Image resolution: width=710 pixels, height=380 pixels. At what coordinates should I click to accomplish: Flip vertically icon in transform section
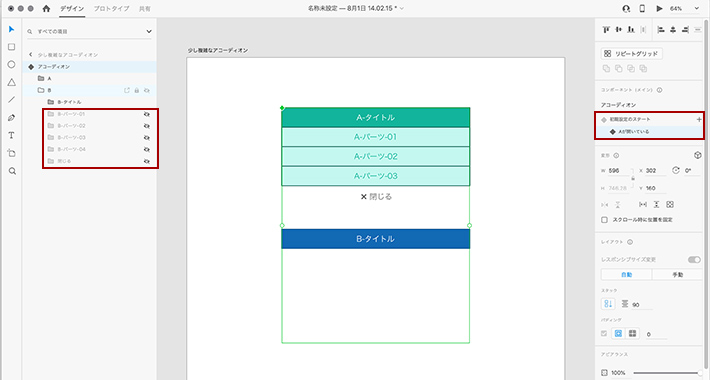click(x=618, y=205)
